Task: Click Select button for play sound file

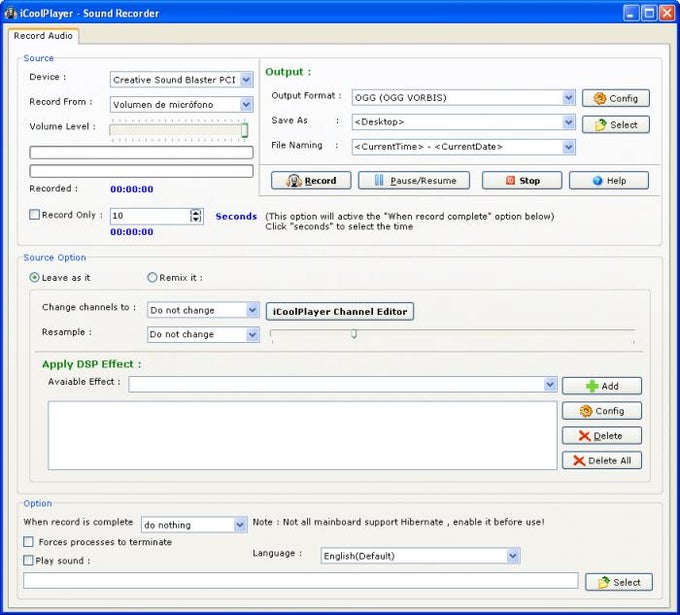Action: point(618,582)
